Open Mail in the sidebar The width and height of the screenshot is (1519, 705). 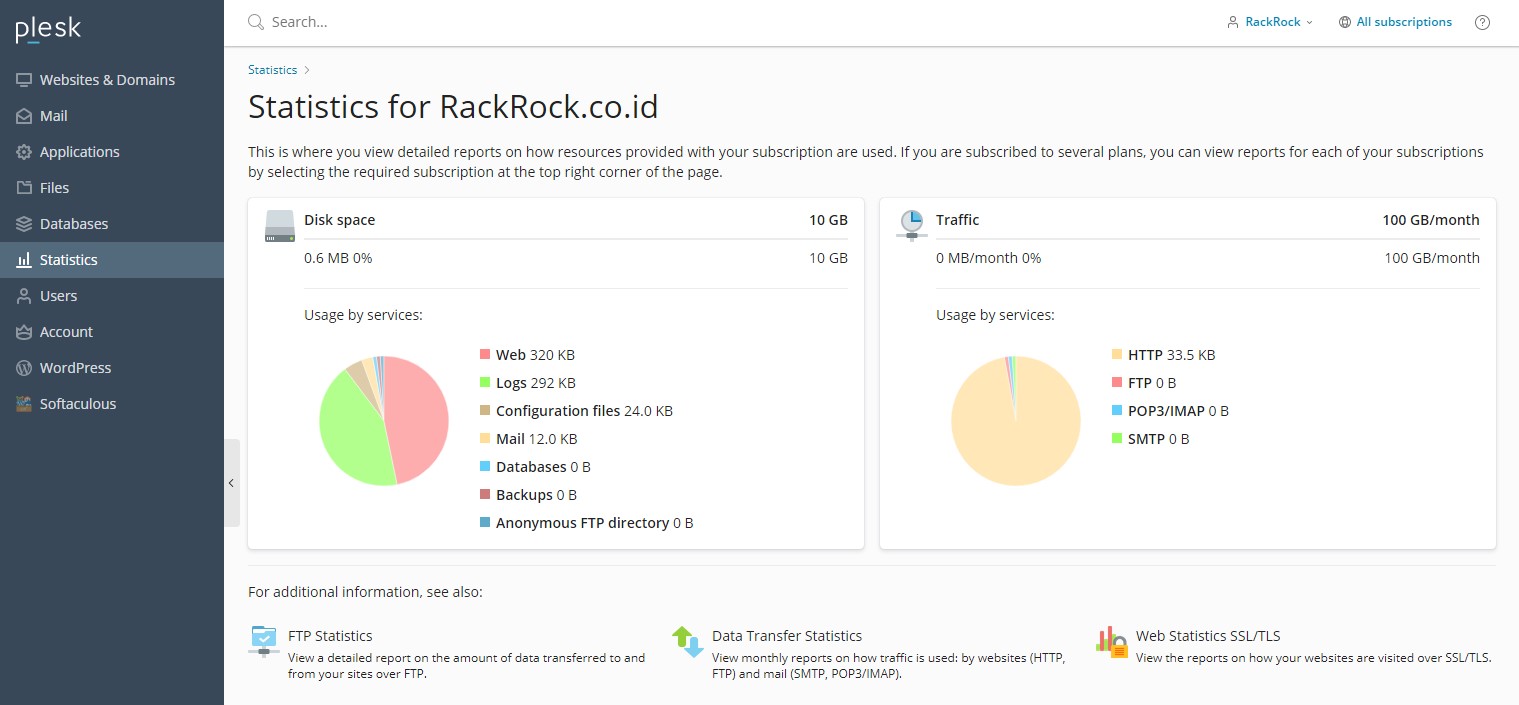click(x=112, y=116)
